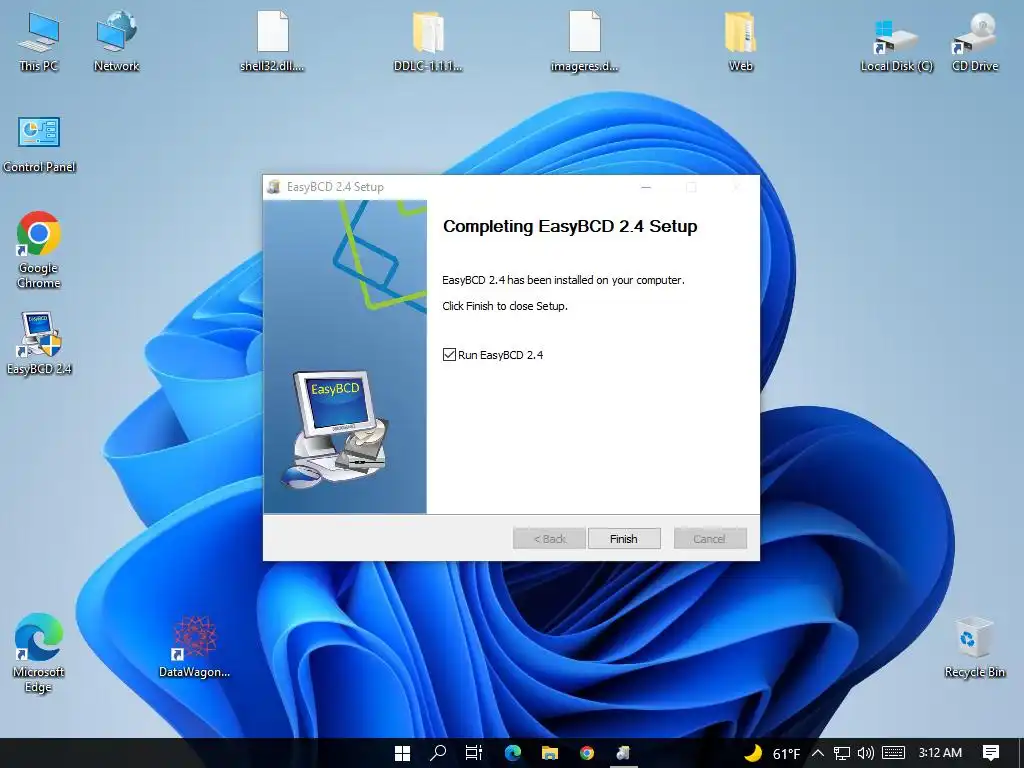Click the 3:12 AM clock

pyautogui.click(x=940, y=753)
